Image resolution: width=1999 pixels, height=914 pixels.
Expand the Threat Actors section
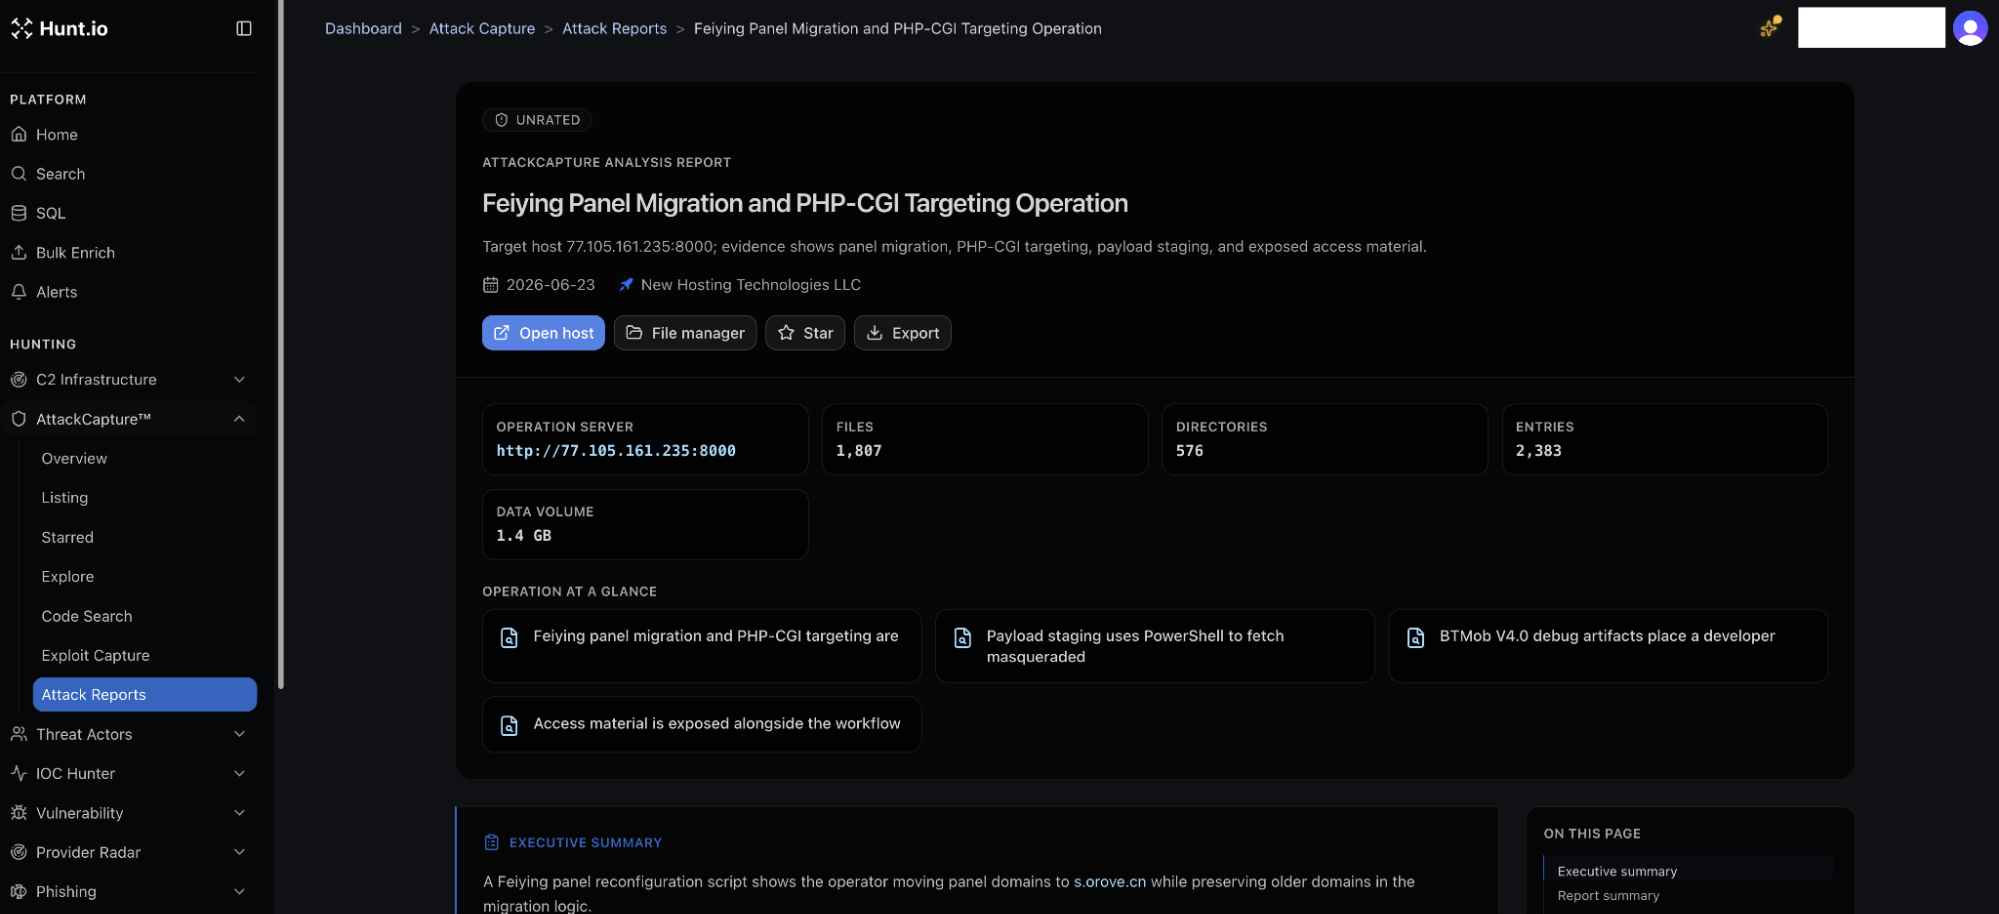(x=130, y=734)
